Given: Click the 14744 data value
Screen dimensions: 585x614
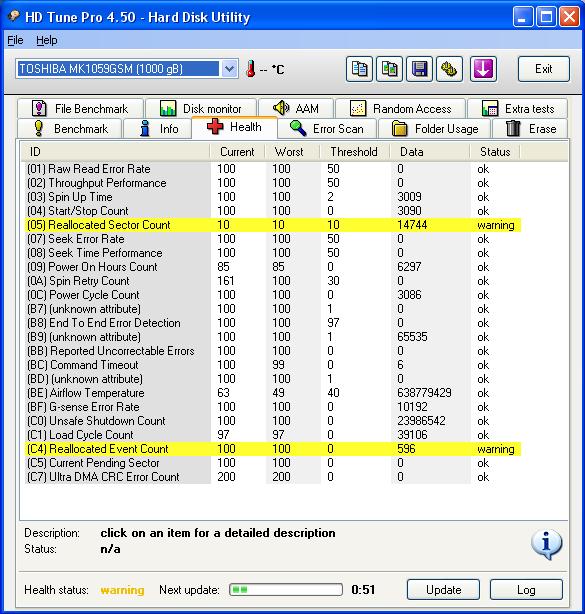Looking at the screenshot, I should point(412,225).
